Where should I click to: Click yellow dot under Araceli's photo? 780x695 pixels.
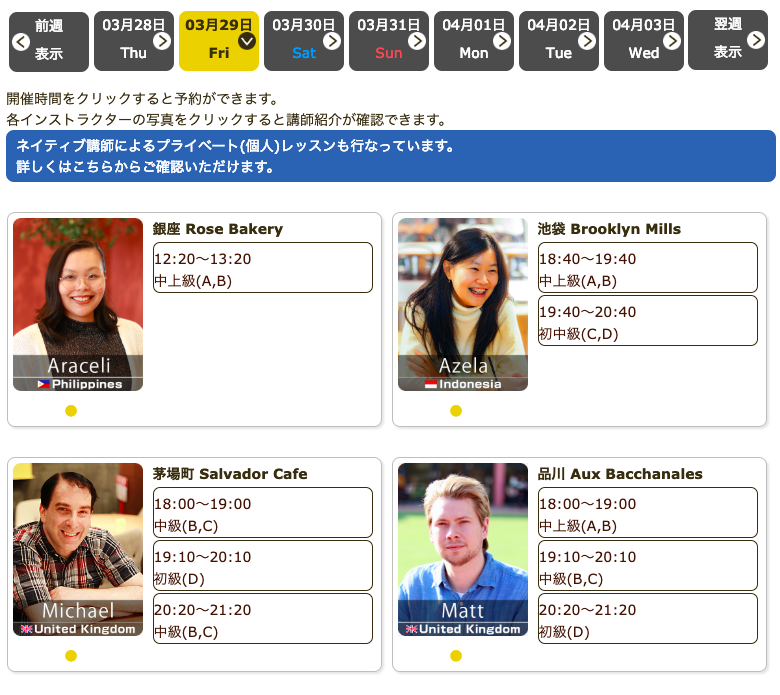coord(71,411)
